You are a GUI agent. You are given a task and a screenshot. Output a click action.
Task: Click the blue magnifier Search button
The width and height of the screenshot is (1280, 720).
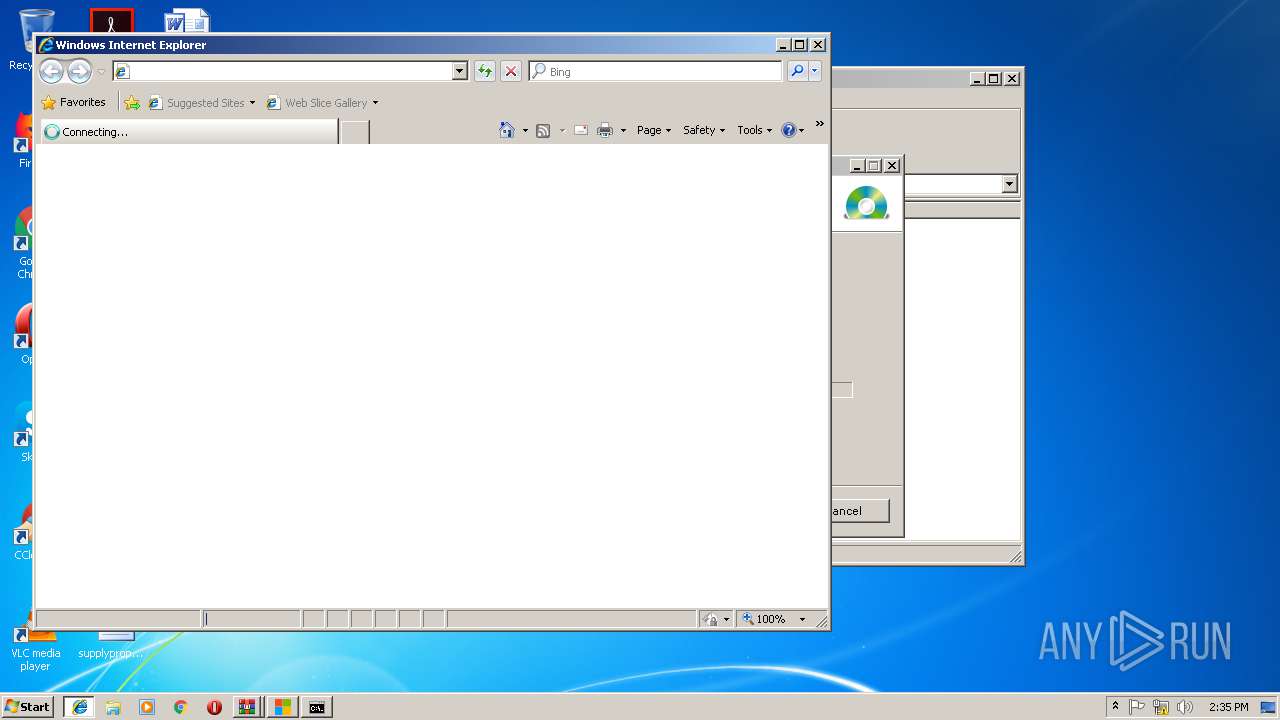pos(797,71)
